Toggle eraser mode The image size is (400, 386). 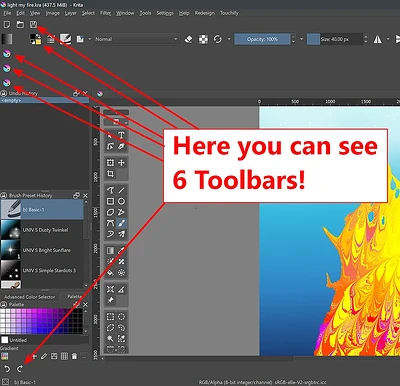coord(188,39)
